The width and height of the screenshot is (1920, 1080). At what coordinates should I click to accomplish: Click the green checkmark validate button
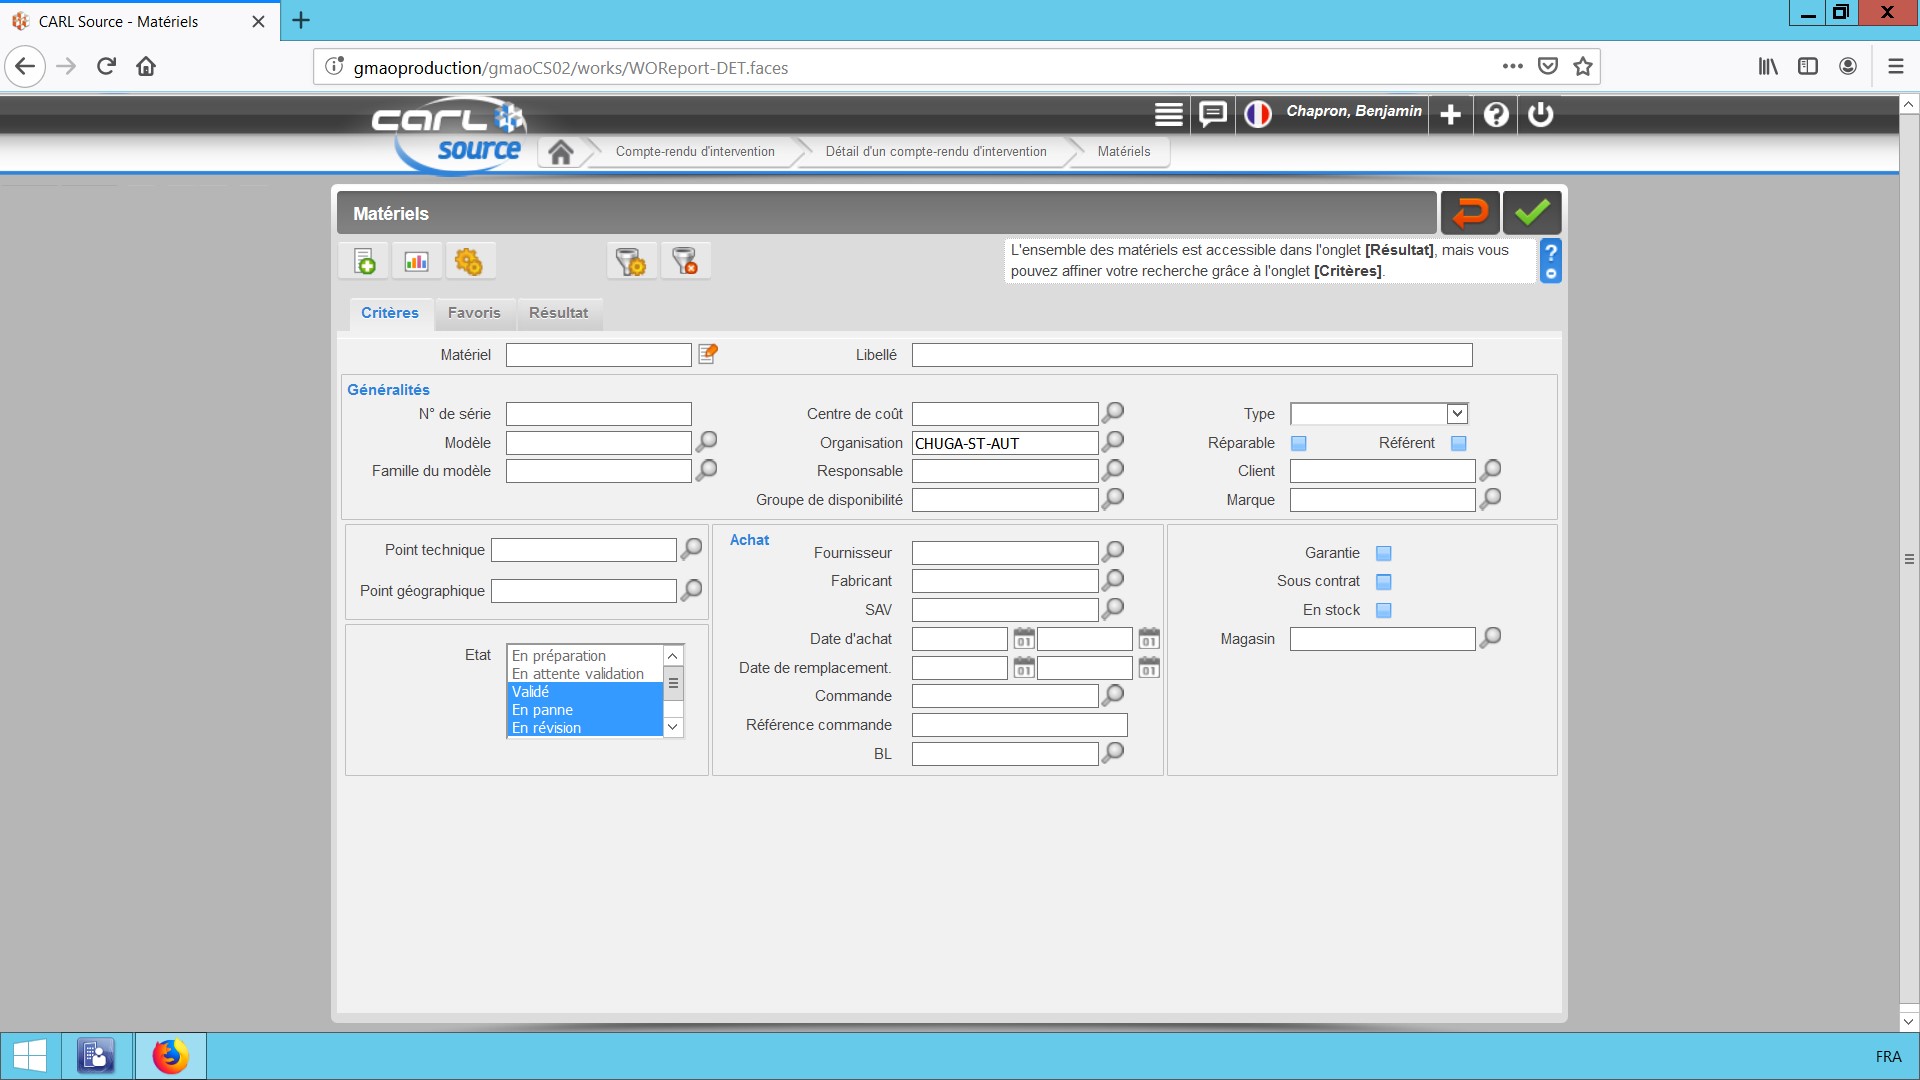[x=1531, y=213]
